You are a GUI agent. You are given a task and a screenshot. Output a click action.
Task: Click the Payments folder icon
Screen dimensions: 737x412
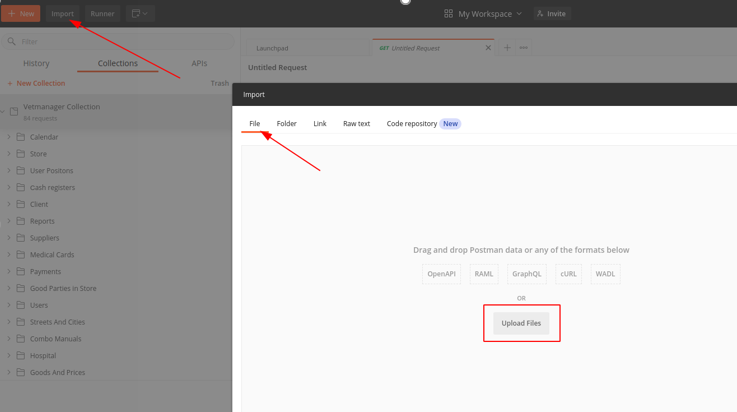coord(21,271)
